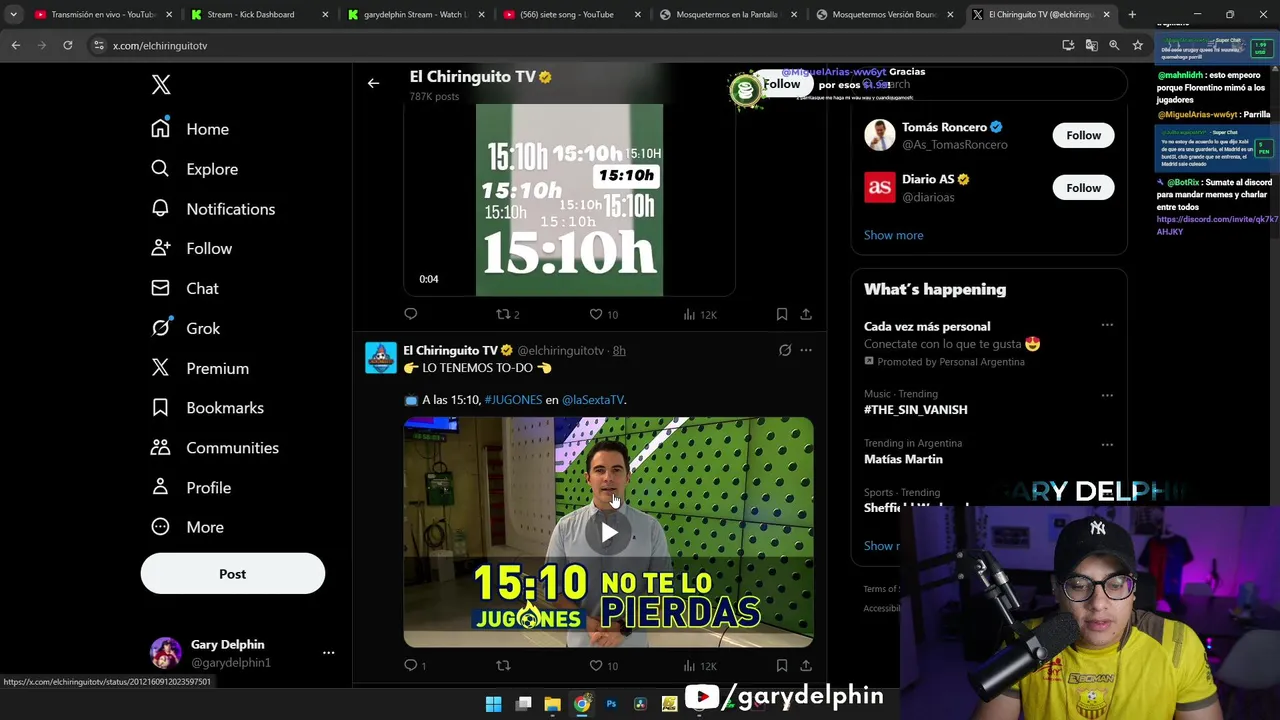Open the Explore page

194,169
